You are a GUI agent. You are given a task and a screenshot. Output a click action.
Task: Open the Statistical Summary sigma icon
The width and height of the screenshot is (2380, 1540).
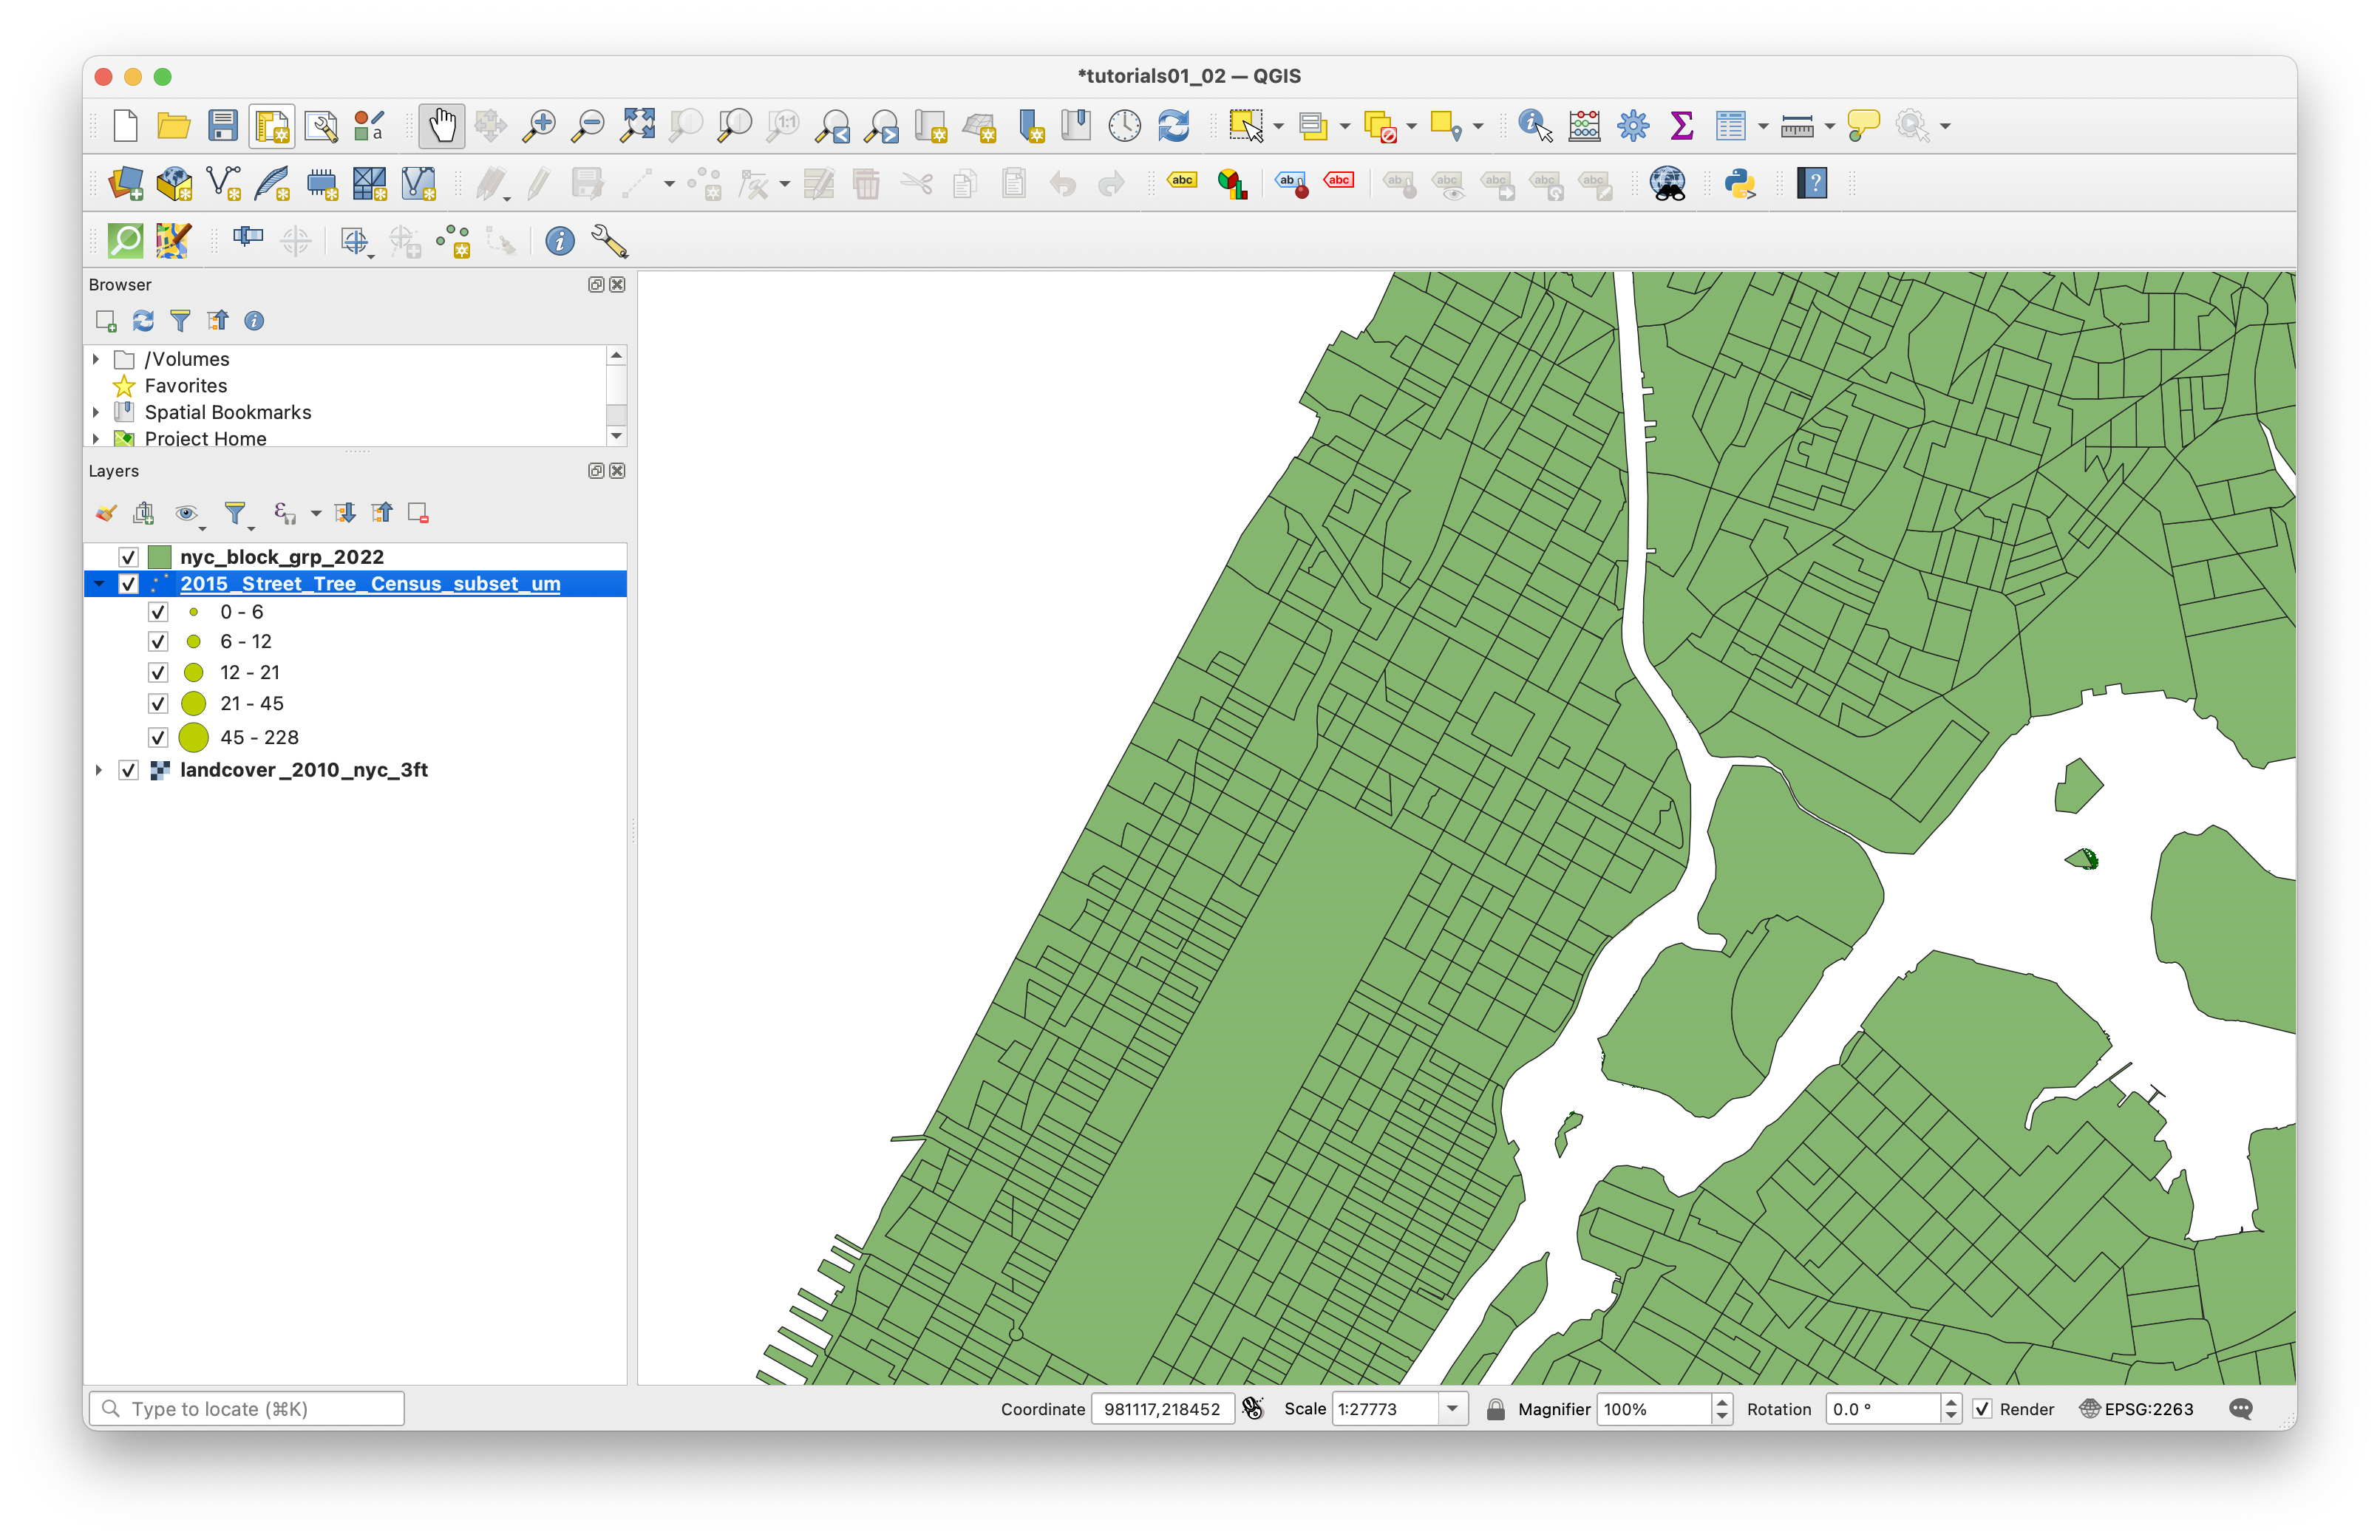coord(1681,126)
